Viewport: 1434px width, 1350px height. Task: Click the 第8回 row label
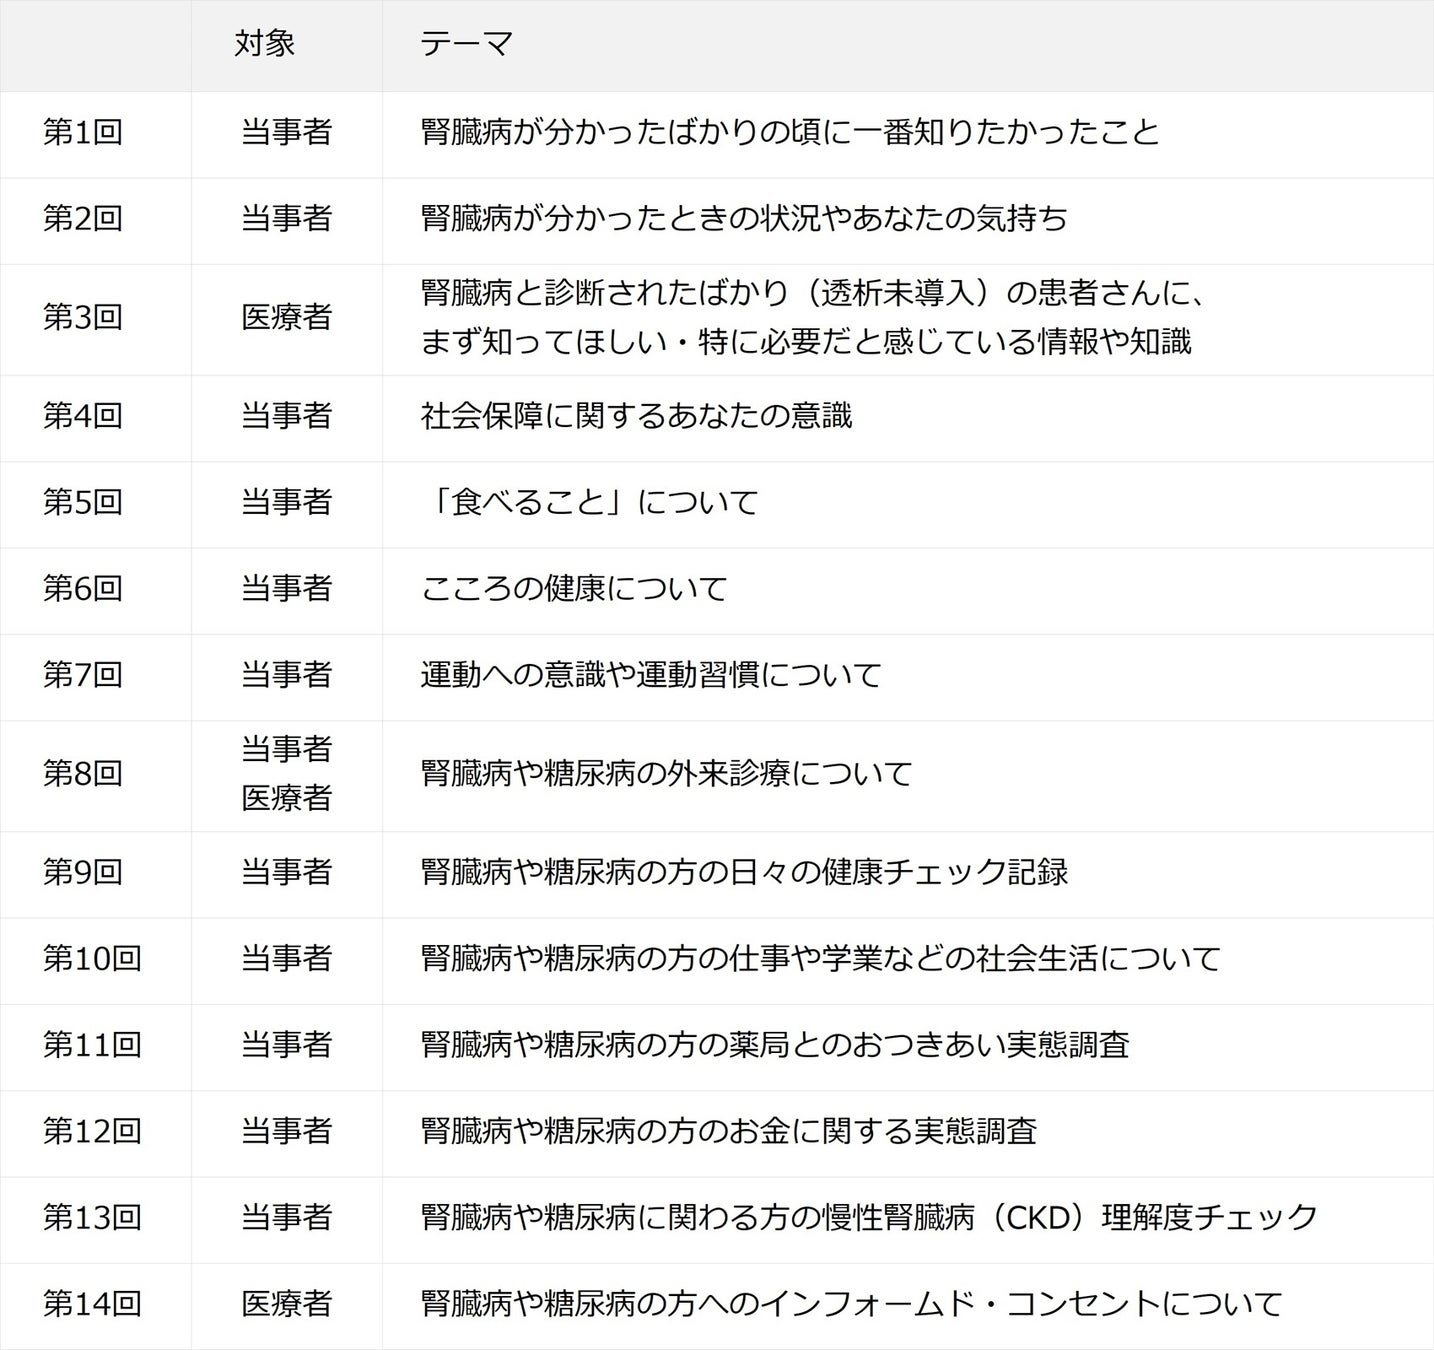[83, 773]
